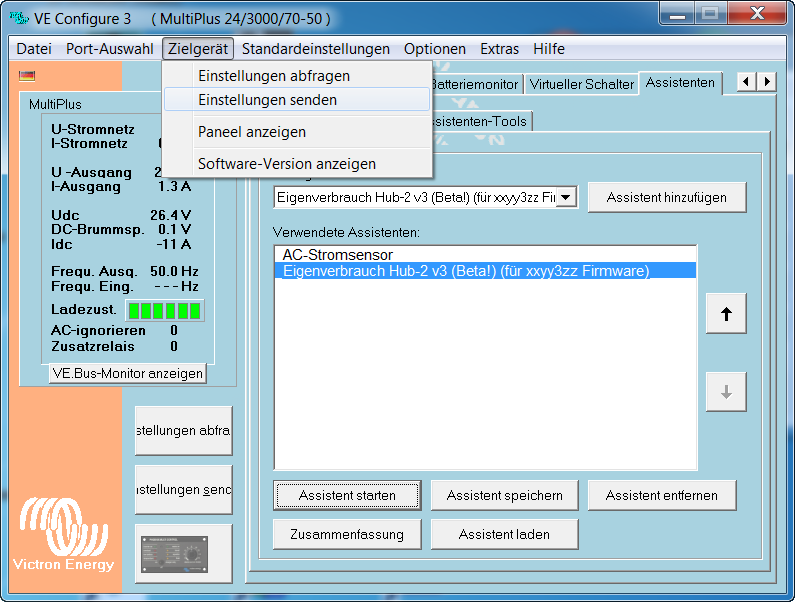The width and height of the screenshot is (795, 602).
Task: Select Paneel anzeigen menu entry
Action: pos(252,132)
